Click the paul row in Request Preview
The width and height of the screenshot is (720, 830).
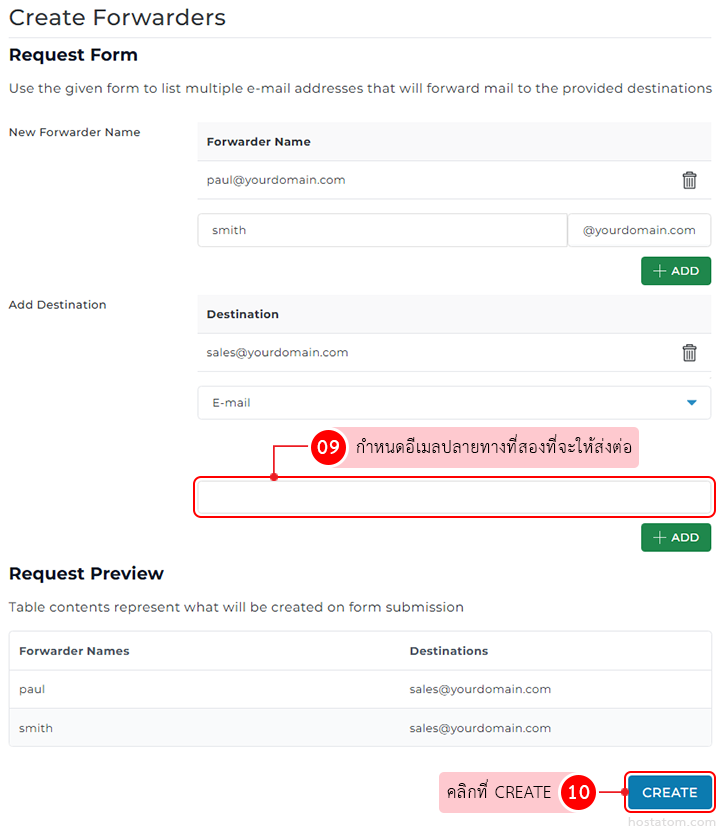pyautogui.click(x=32, y=689)
